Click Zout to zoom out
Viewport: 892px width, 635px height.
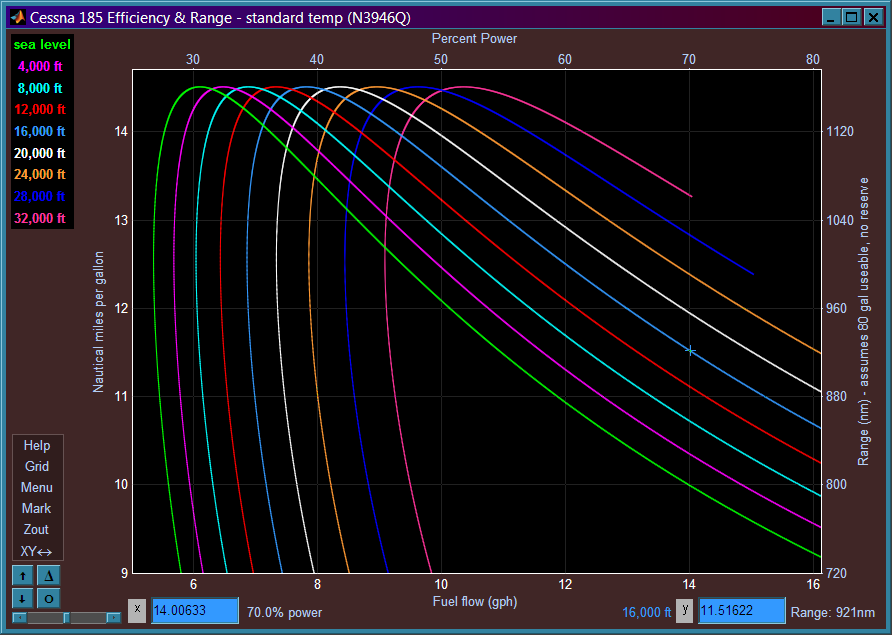[37, 530]
